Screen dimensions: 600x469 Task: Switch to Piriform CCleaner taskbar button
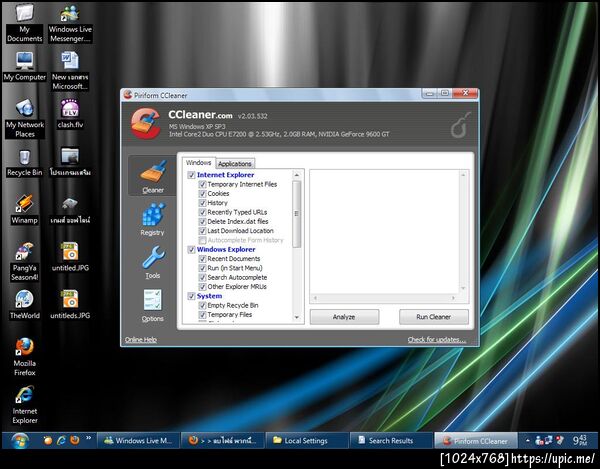click(x=476, y=440)
